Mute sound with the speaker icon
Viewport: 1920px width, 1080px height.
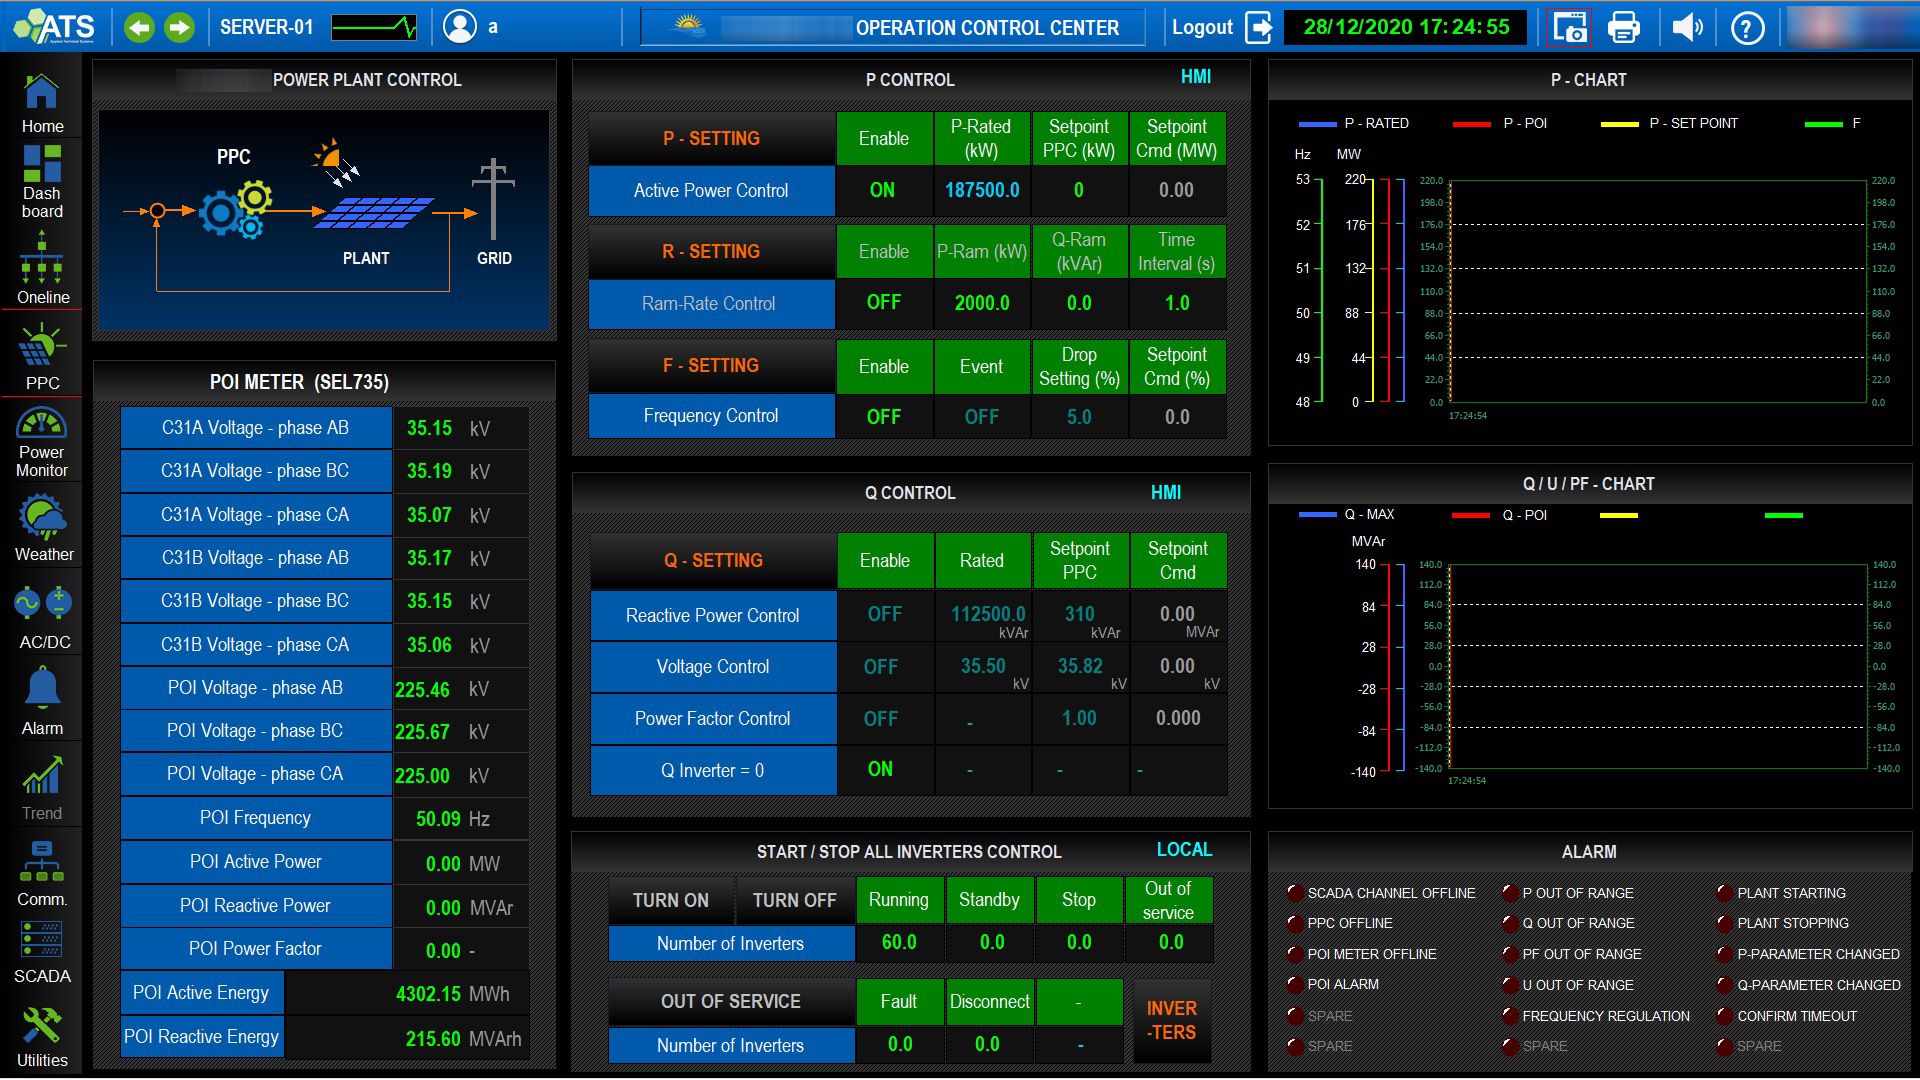[1686, 27]
